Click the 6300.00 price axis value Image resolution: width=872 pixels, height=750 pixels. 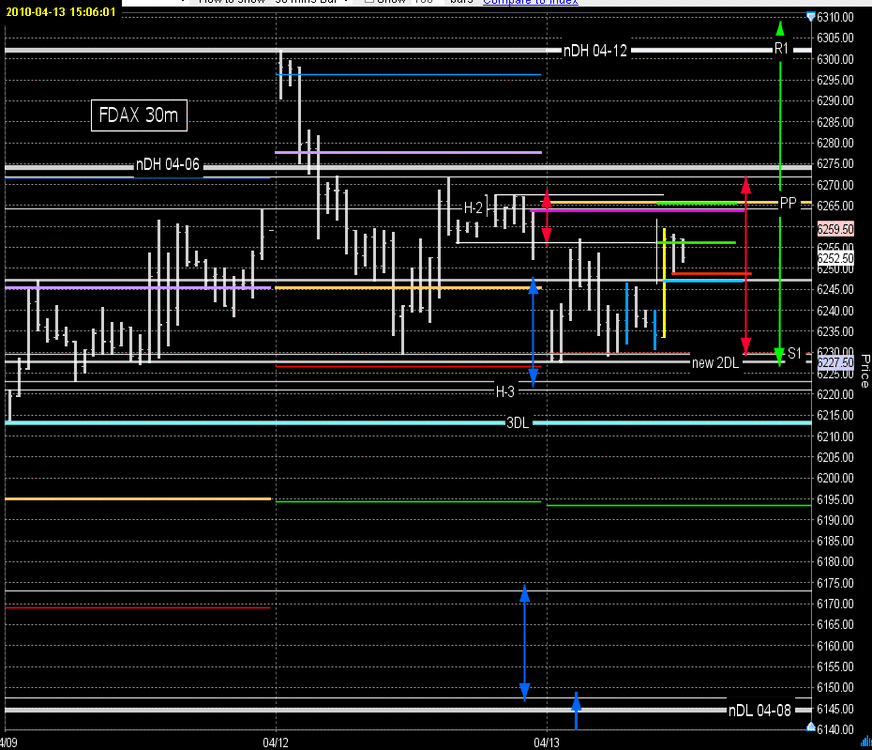[x=835, y=59]
